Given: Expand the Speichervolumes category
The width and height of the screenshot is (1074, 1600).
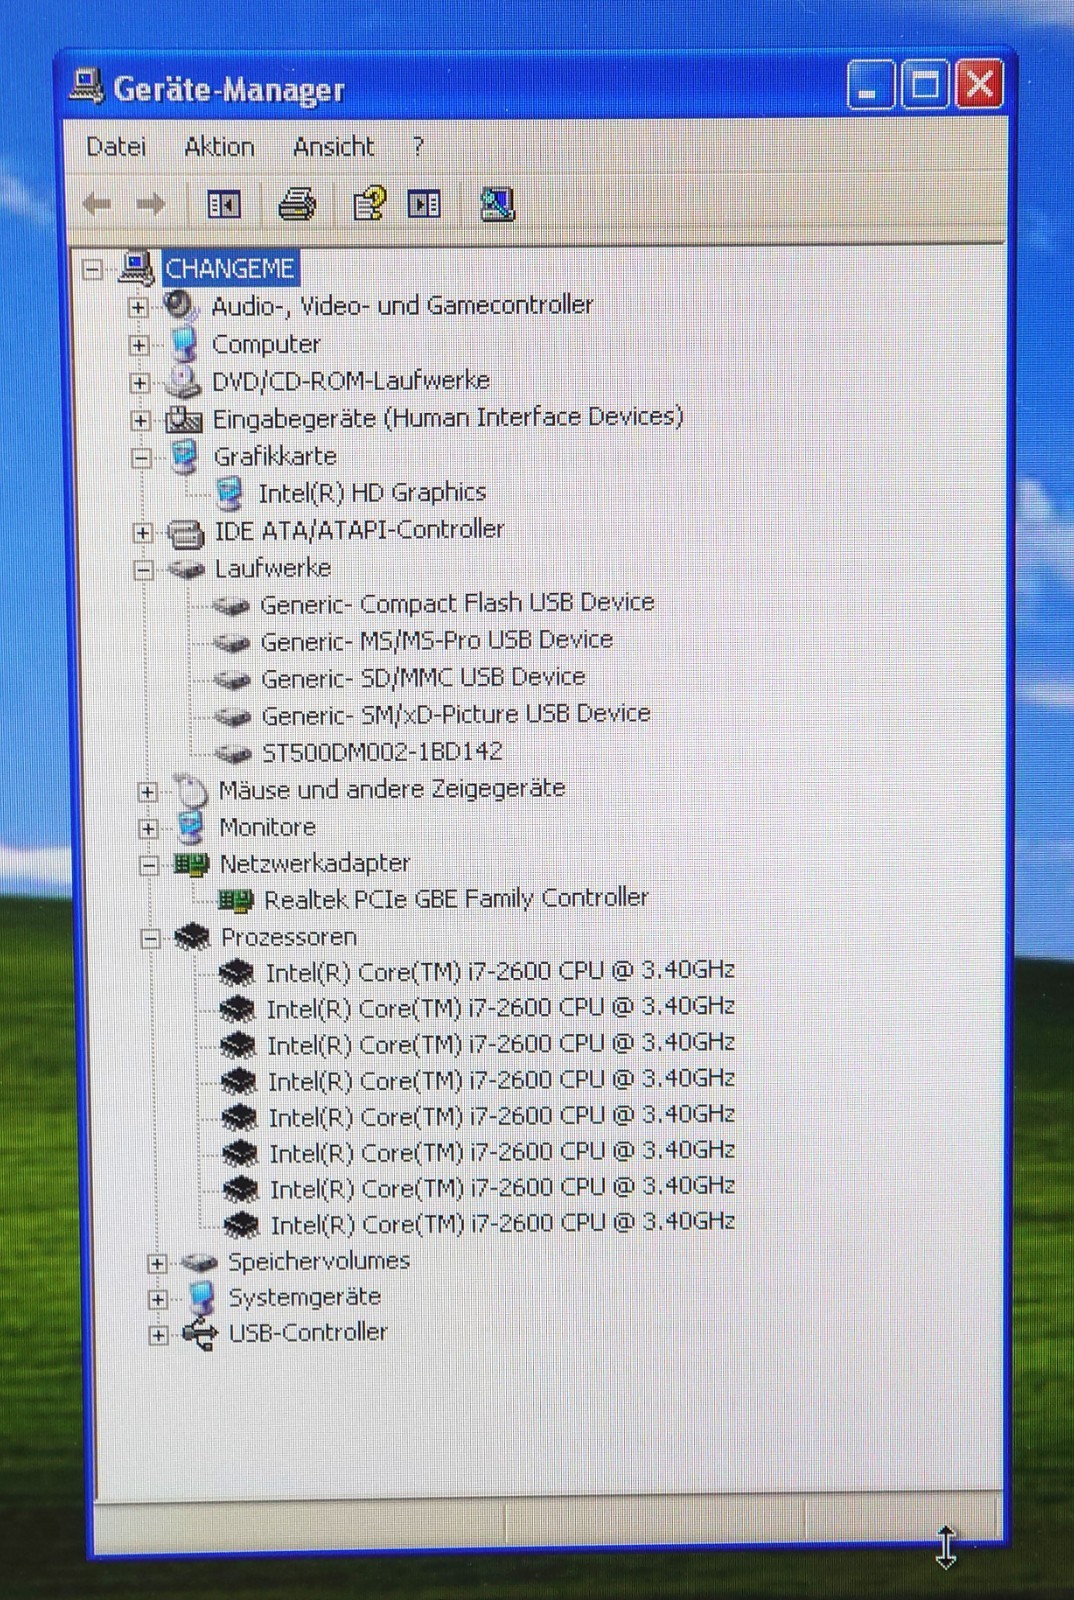Looking at the screenshot, I should pyautogui.click(x=156, y=1263).
